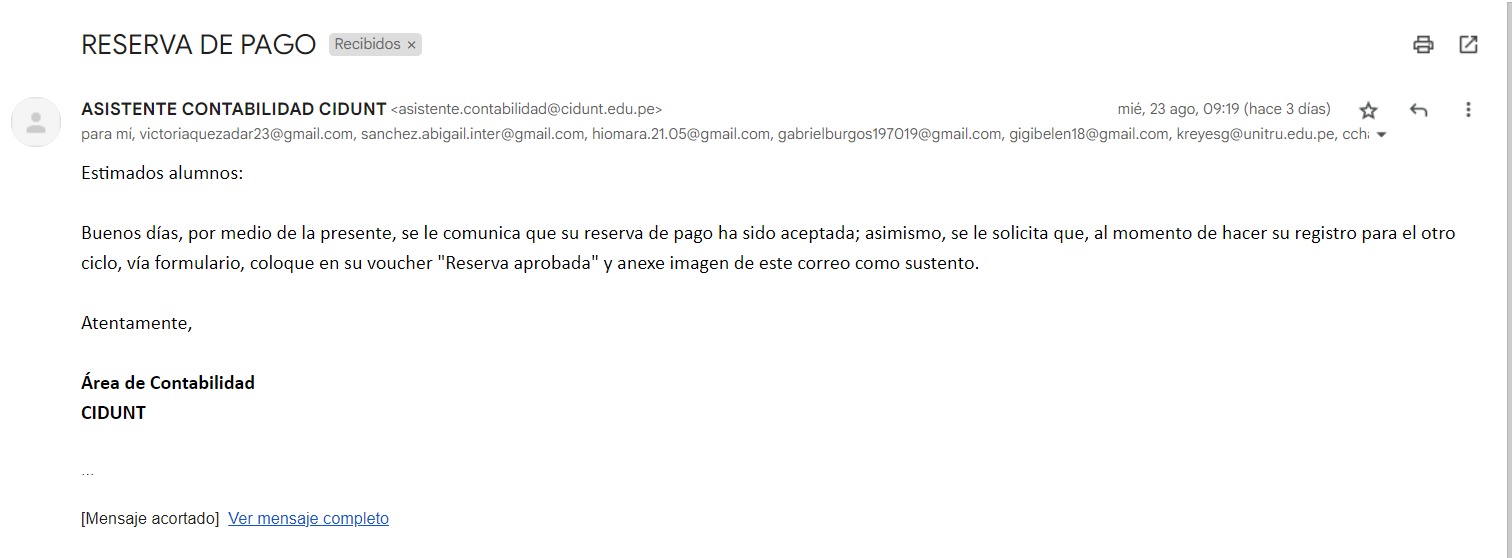Open the message in a new window
1512x558 pixels.
(x=1468, y=44)
